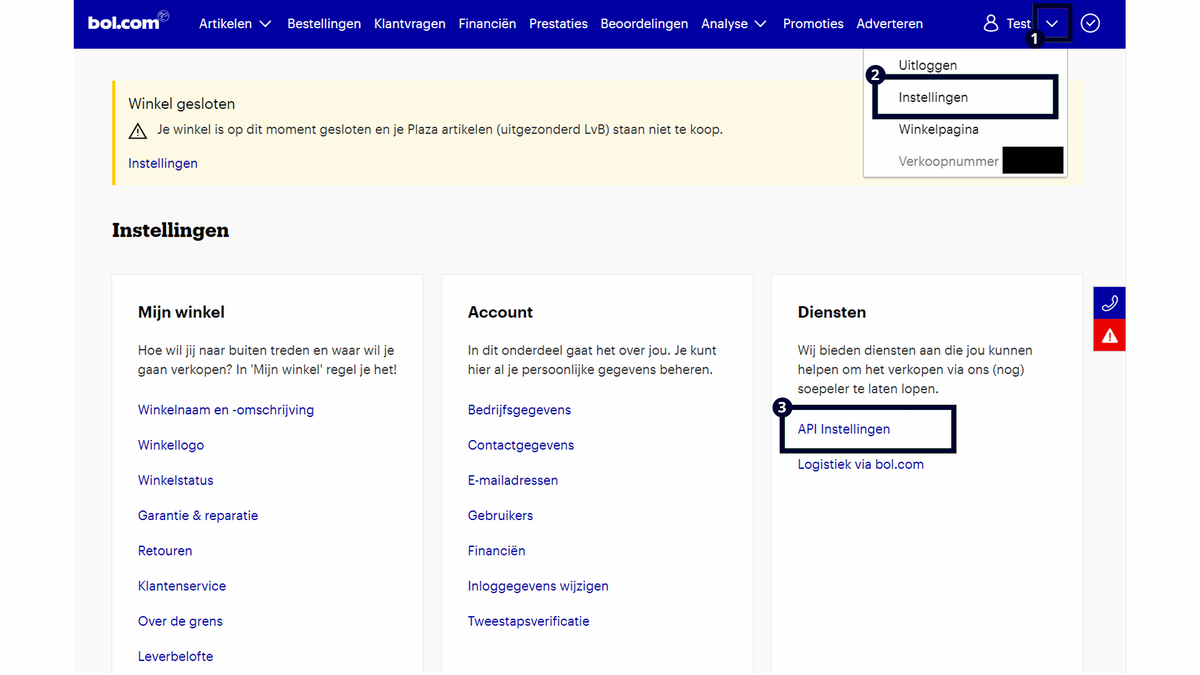Image resolution: width=1200 pixels, height=675 pixels.
Task: Open the Bestellingen menu
Action: 324,23
